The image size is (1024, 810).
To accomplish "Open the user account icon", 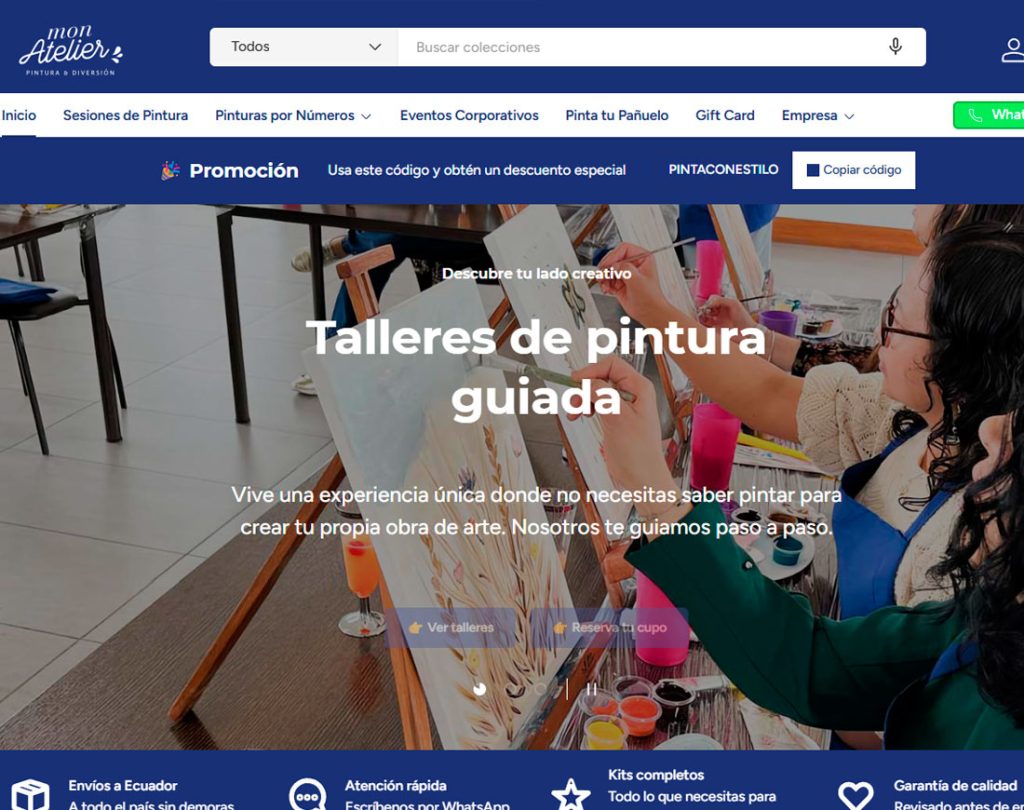I will pos(1012,50).
